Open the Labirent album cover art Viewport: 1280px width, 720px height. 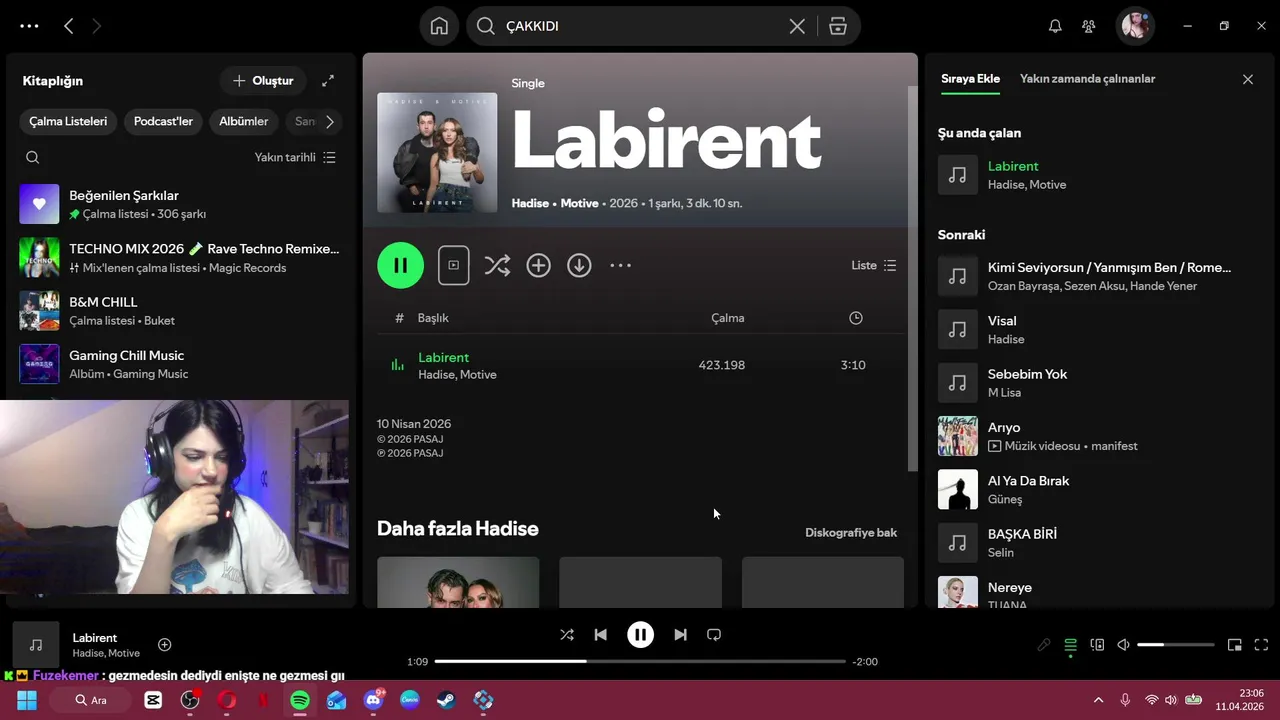pos(437,152)
